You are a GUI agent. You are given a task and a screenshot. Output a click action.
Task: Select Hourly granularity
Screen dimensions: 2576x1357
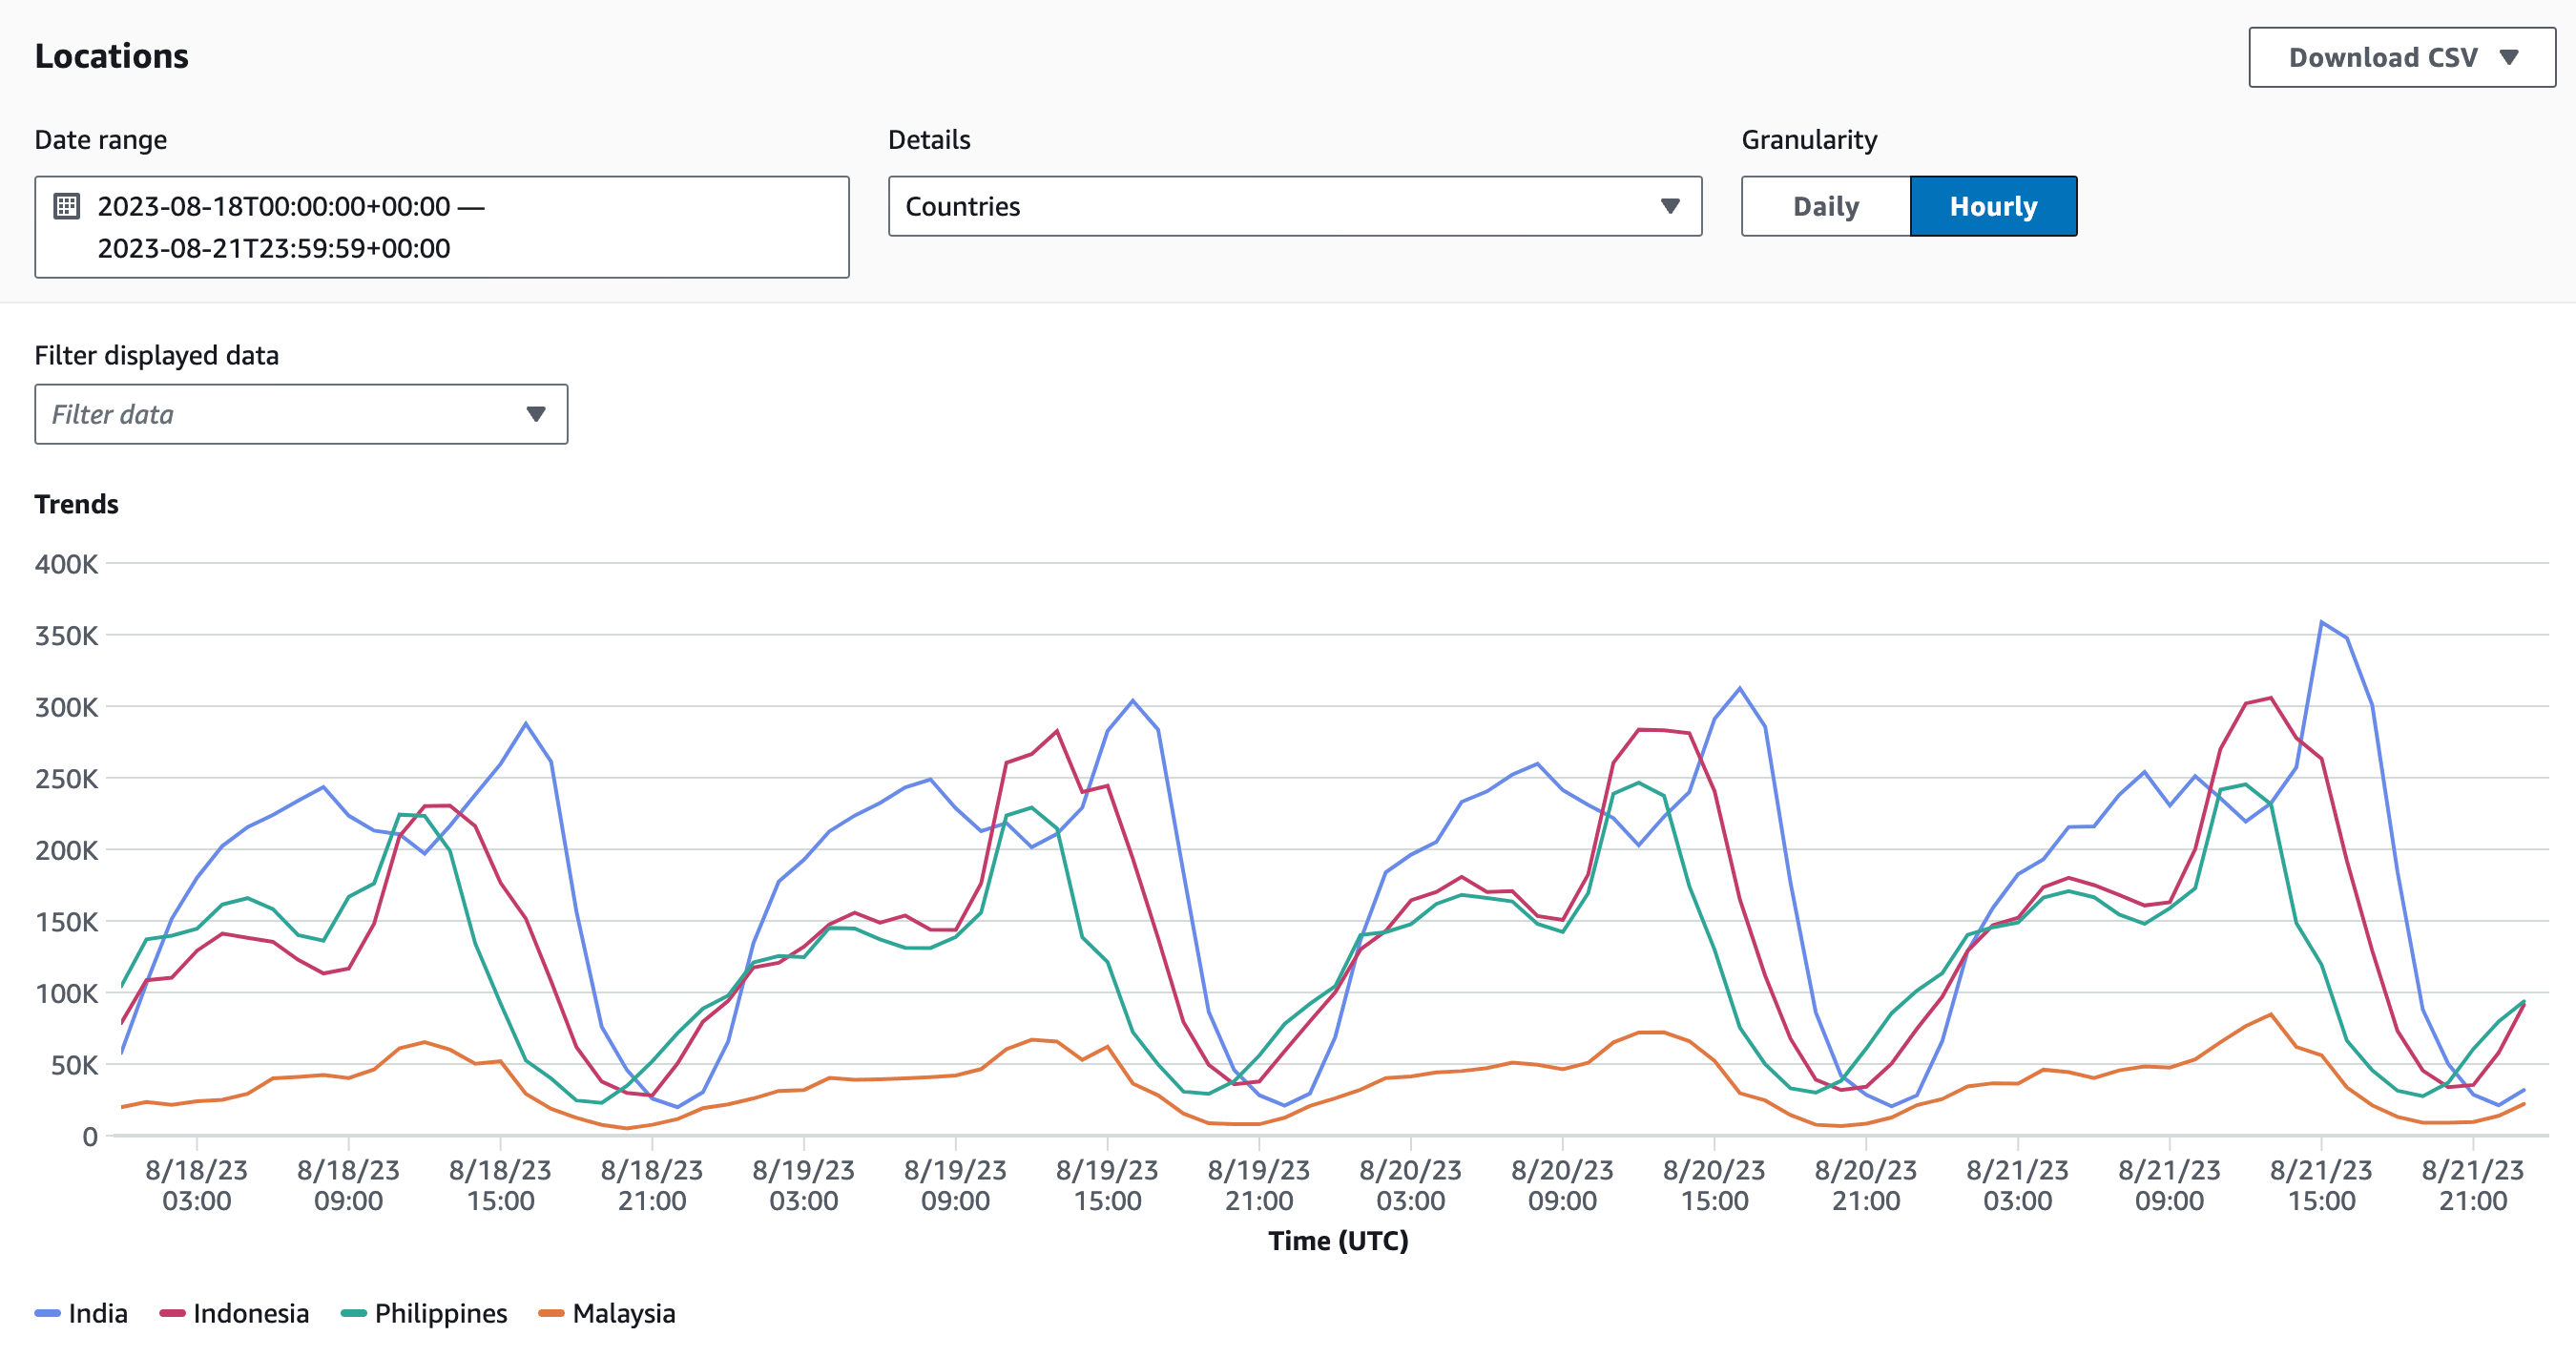[1993, 206]
